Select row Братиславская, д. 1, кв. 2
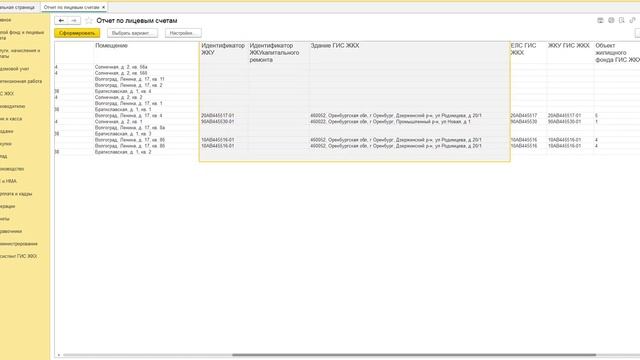The height and width of the screenshot is (360, 640). [x=123, y=152]
